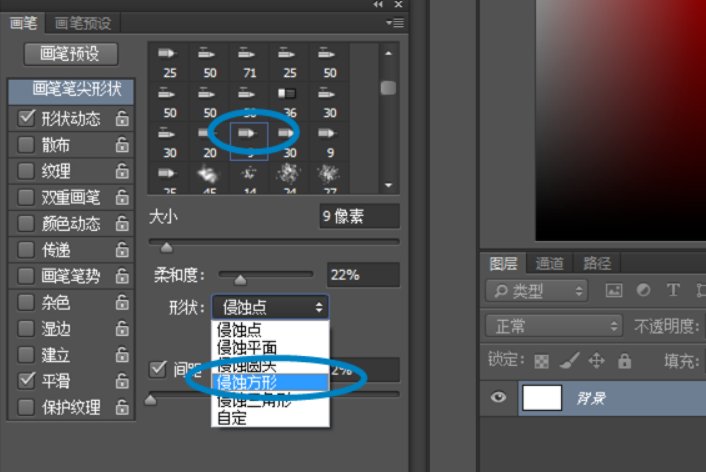706x472 pixels.
Task: Switch to the 图层 tab
Action: click(x=503, y=263)
